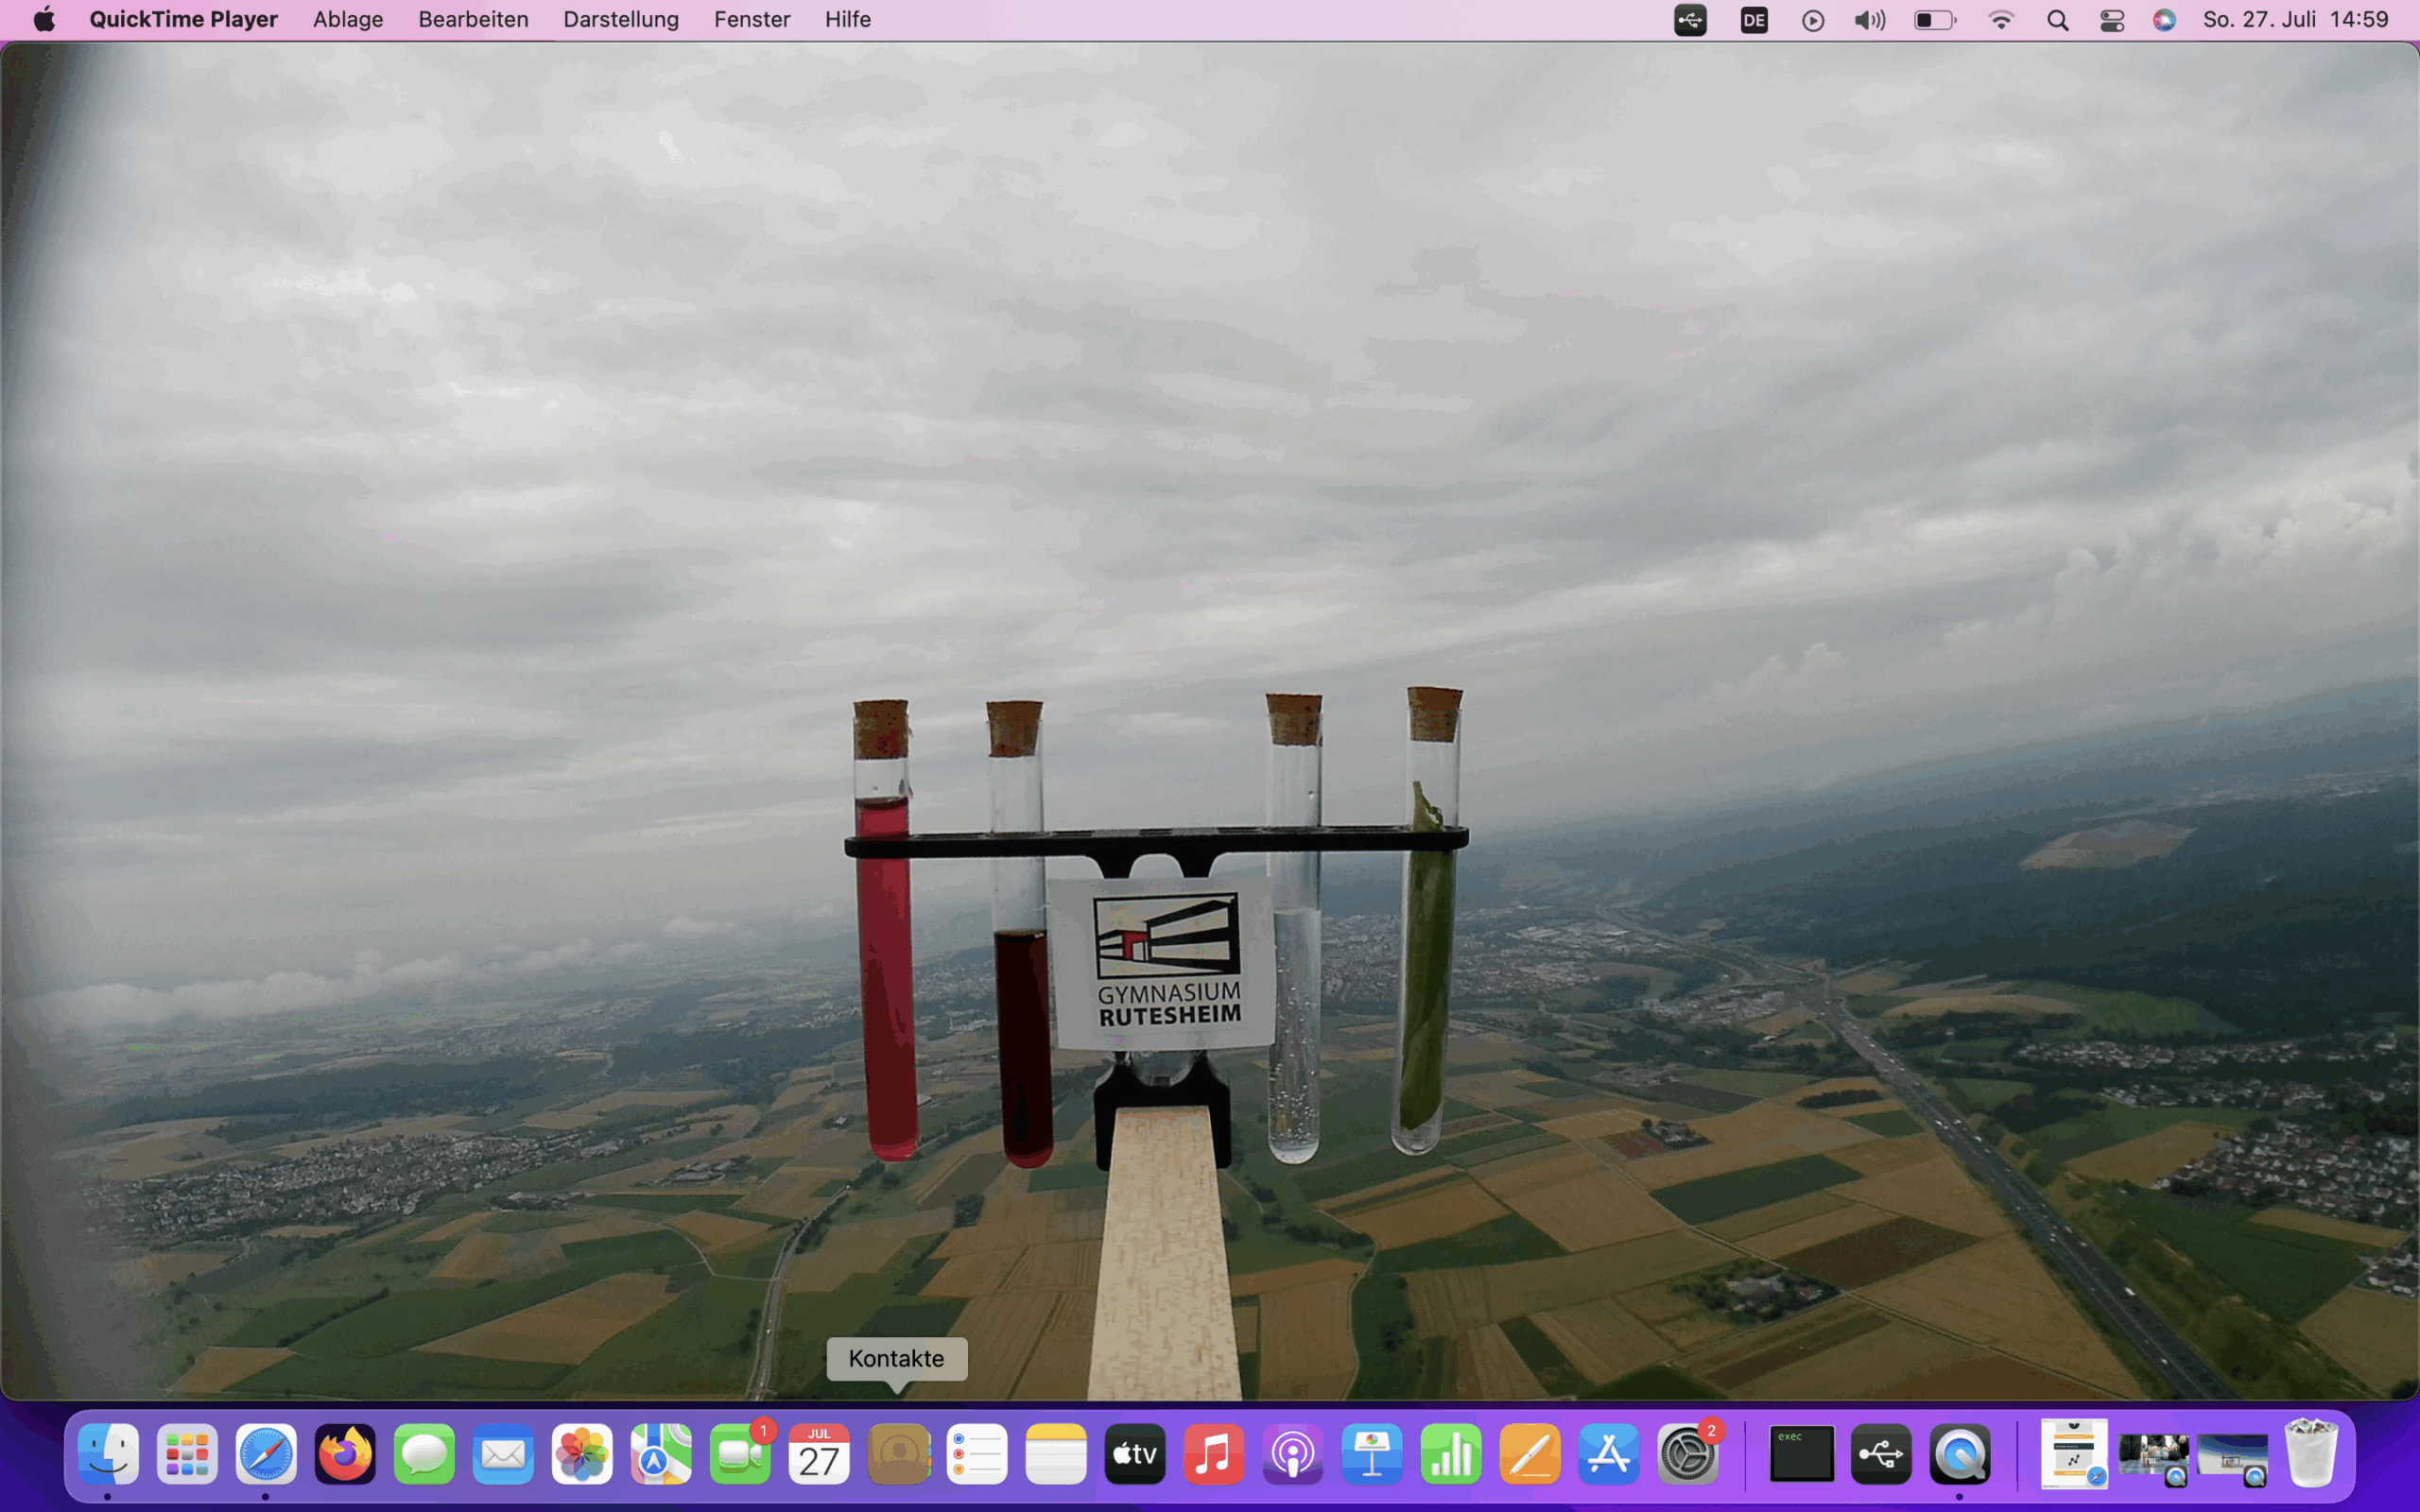This screenshot has height=1512, width=2420.
Task: Open the DE input source dropdown
Action: click(x=1753, y=20)
